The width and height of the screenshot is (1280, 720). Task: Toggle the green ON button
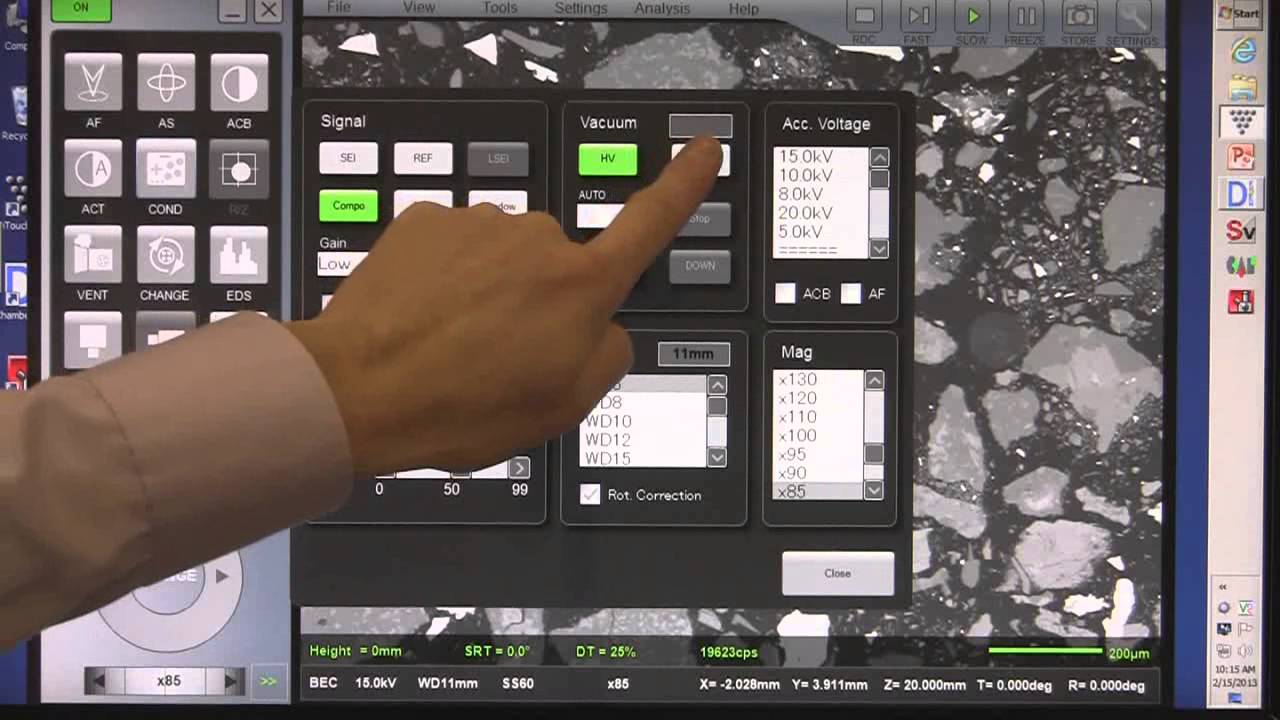coord(80,8)
